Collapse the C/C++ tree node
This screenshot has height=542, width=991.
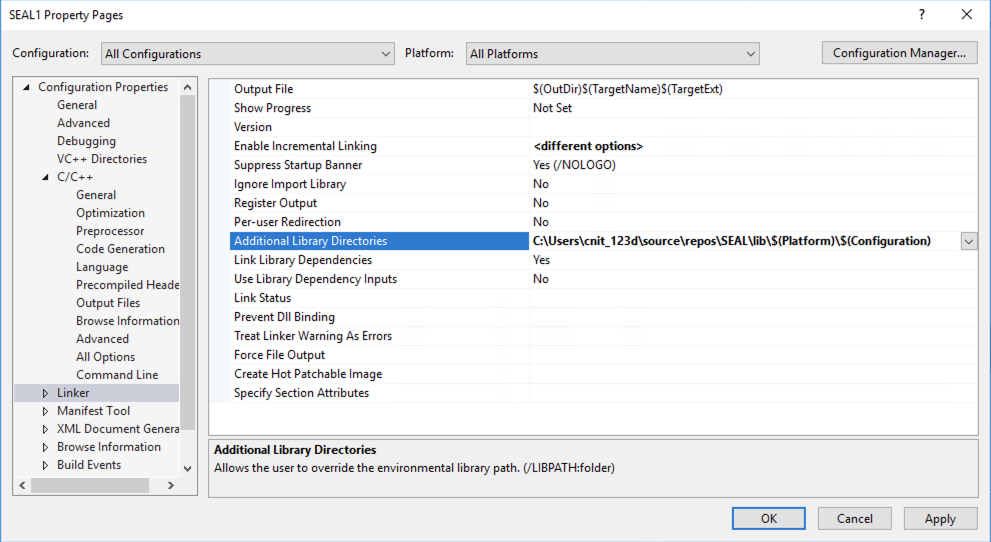pos(45,177)
